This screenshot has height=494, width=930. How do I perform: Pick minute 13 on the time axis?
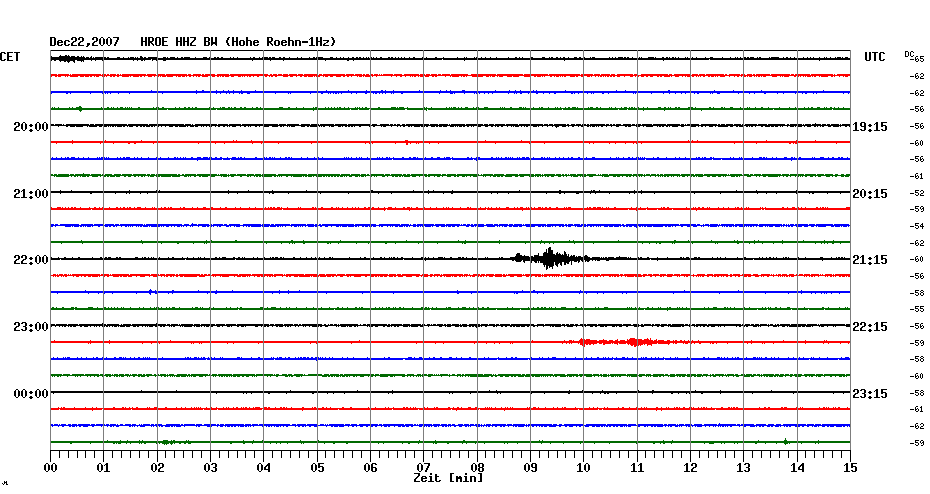(x=743, y=468)
